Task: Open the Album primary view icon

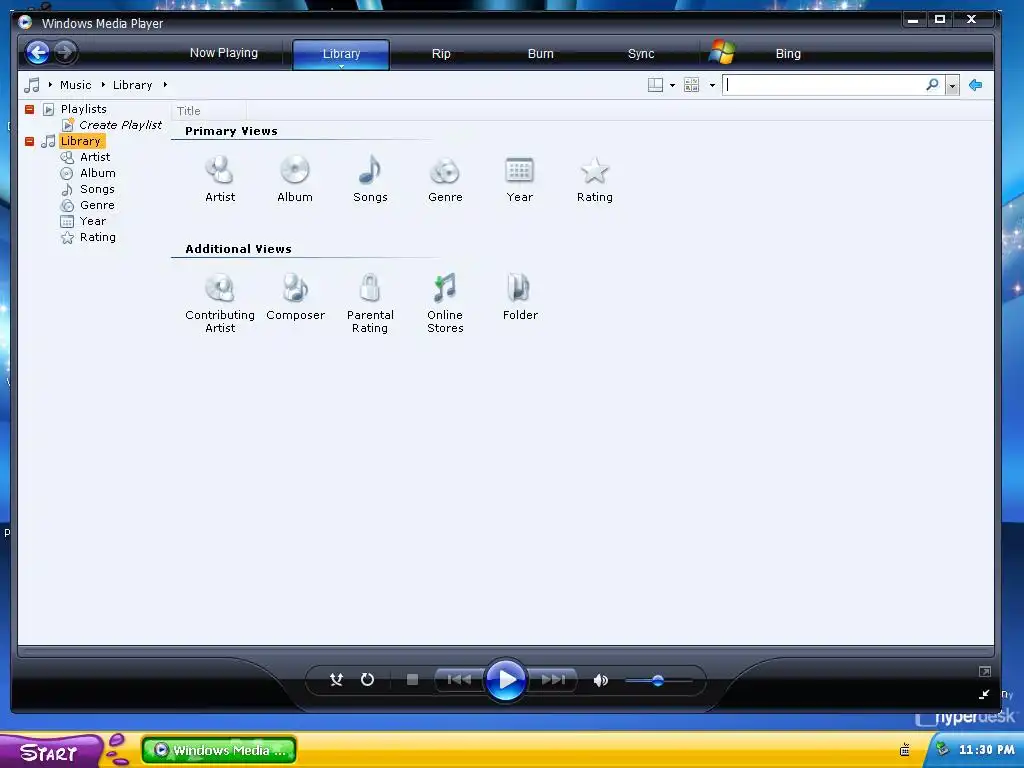Action: 295,180
